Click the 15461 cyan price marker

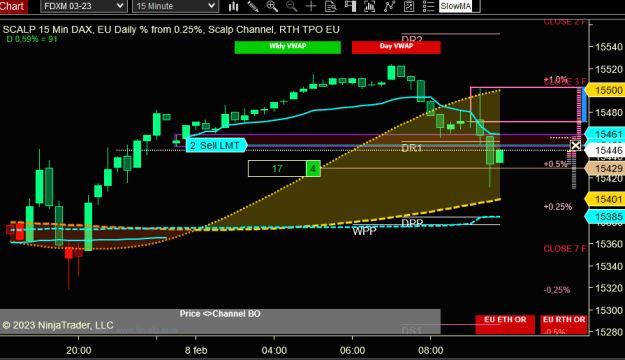pos(605,134)
